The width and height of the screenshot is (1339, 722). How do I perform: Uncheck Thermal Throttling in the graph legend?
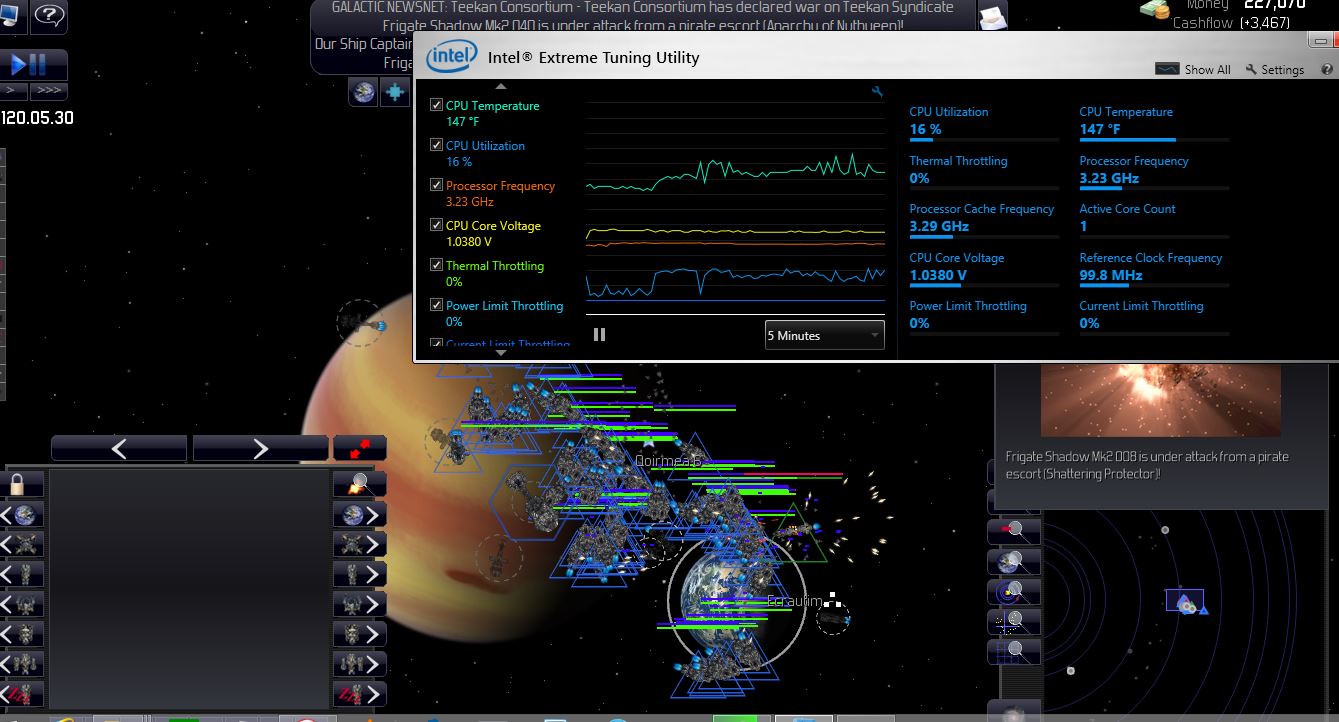(x=436, y=265)
